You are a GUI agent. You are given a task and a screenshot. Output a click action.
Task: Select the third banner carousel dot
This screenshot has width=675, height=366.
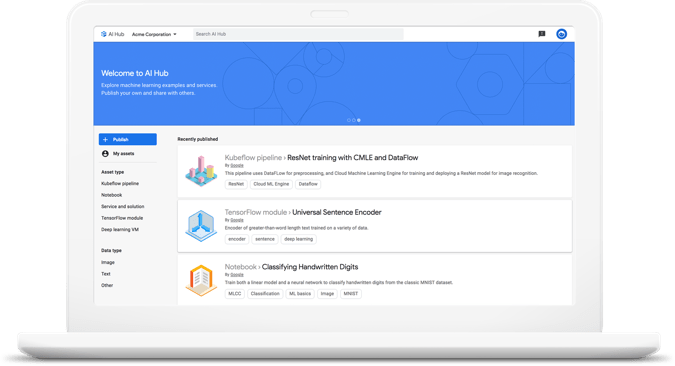click(x=359, y=120)
